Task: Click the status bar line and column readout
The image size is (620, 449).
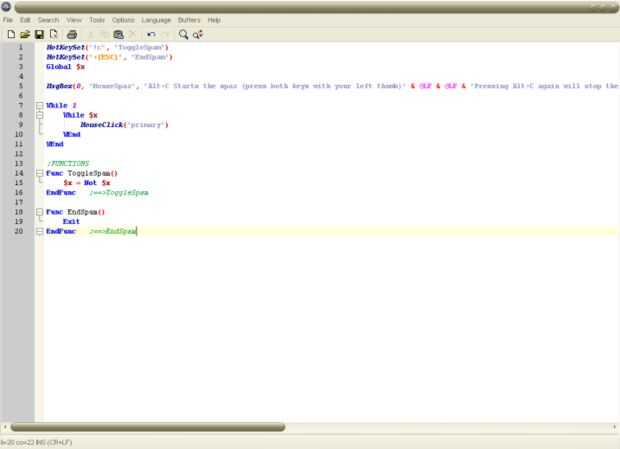Action: pyautogui.click(x=36, y=442)
